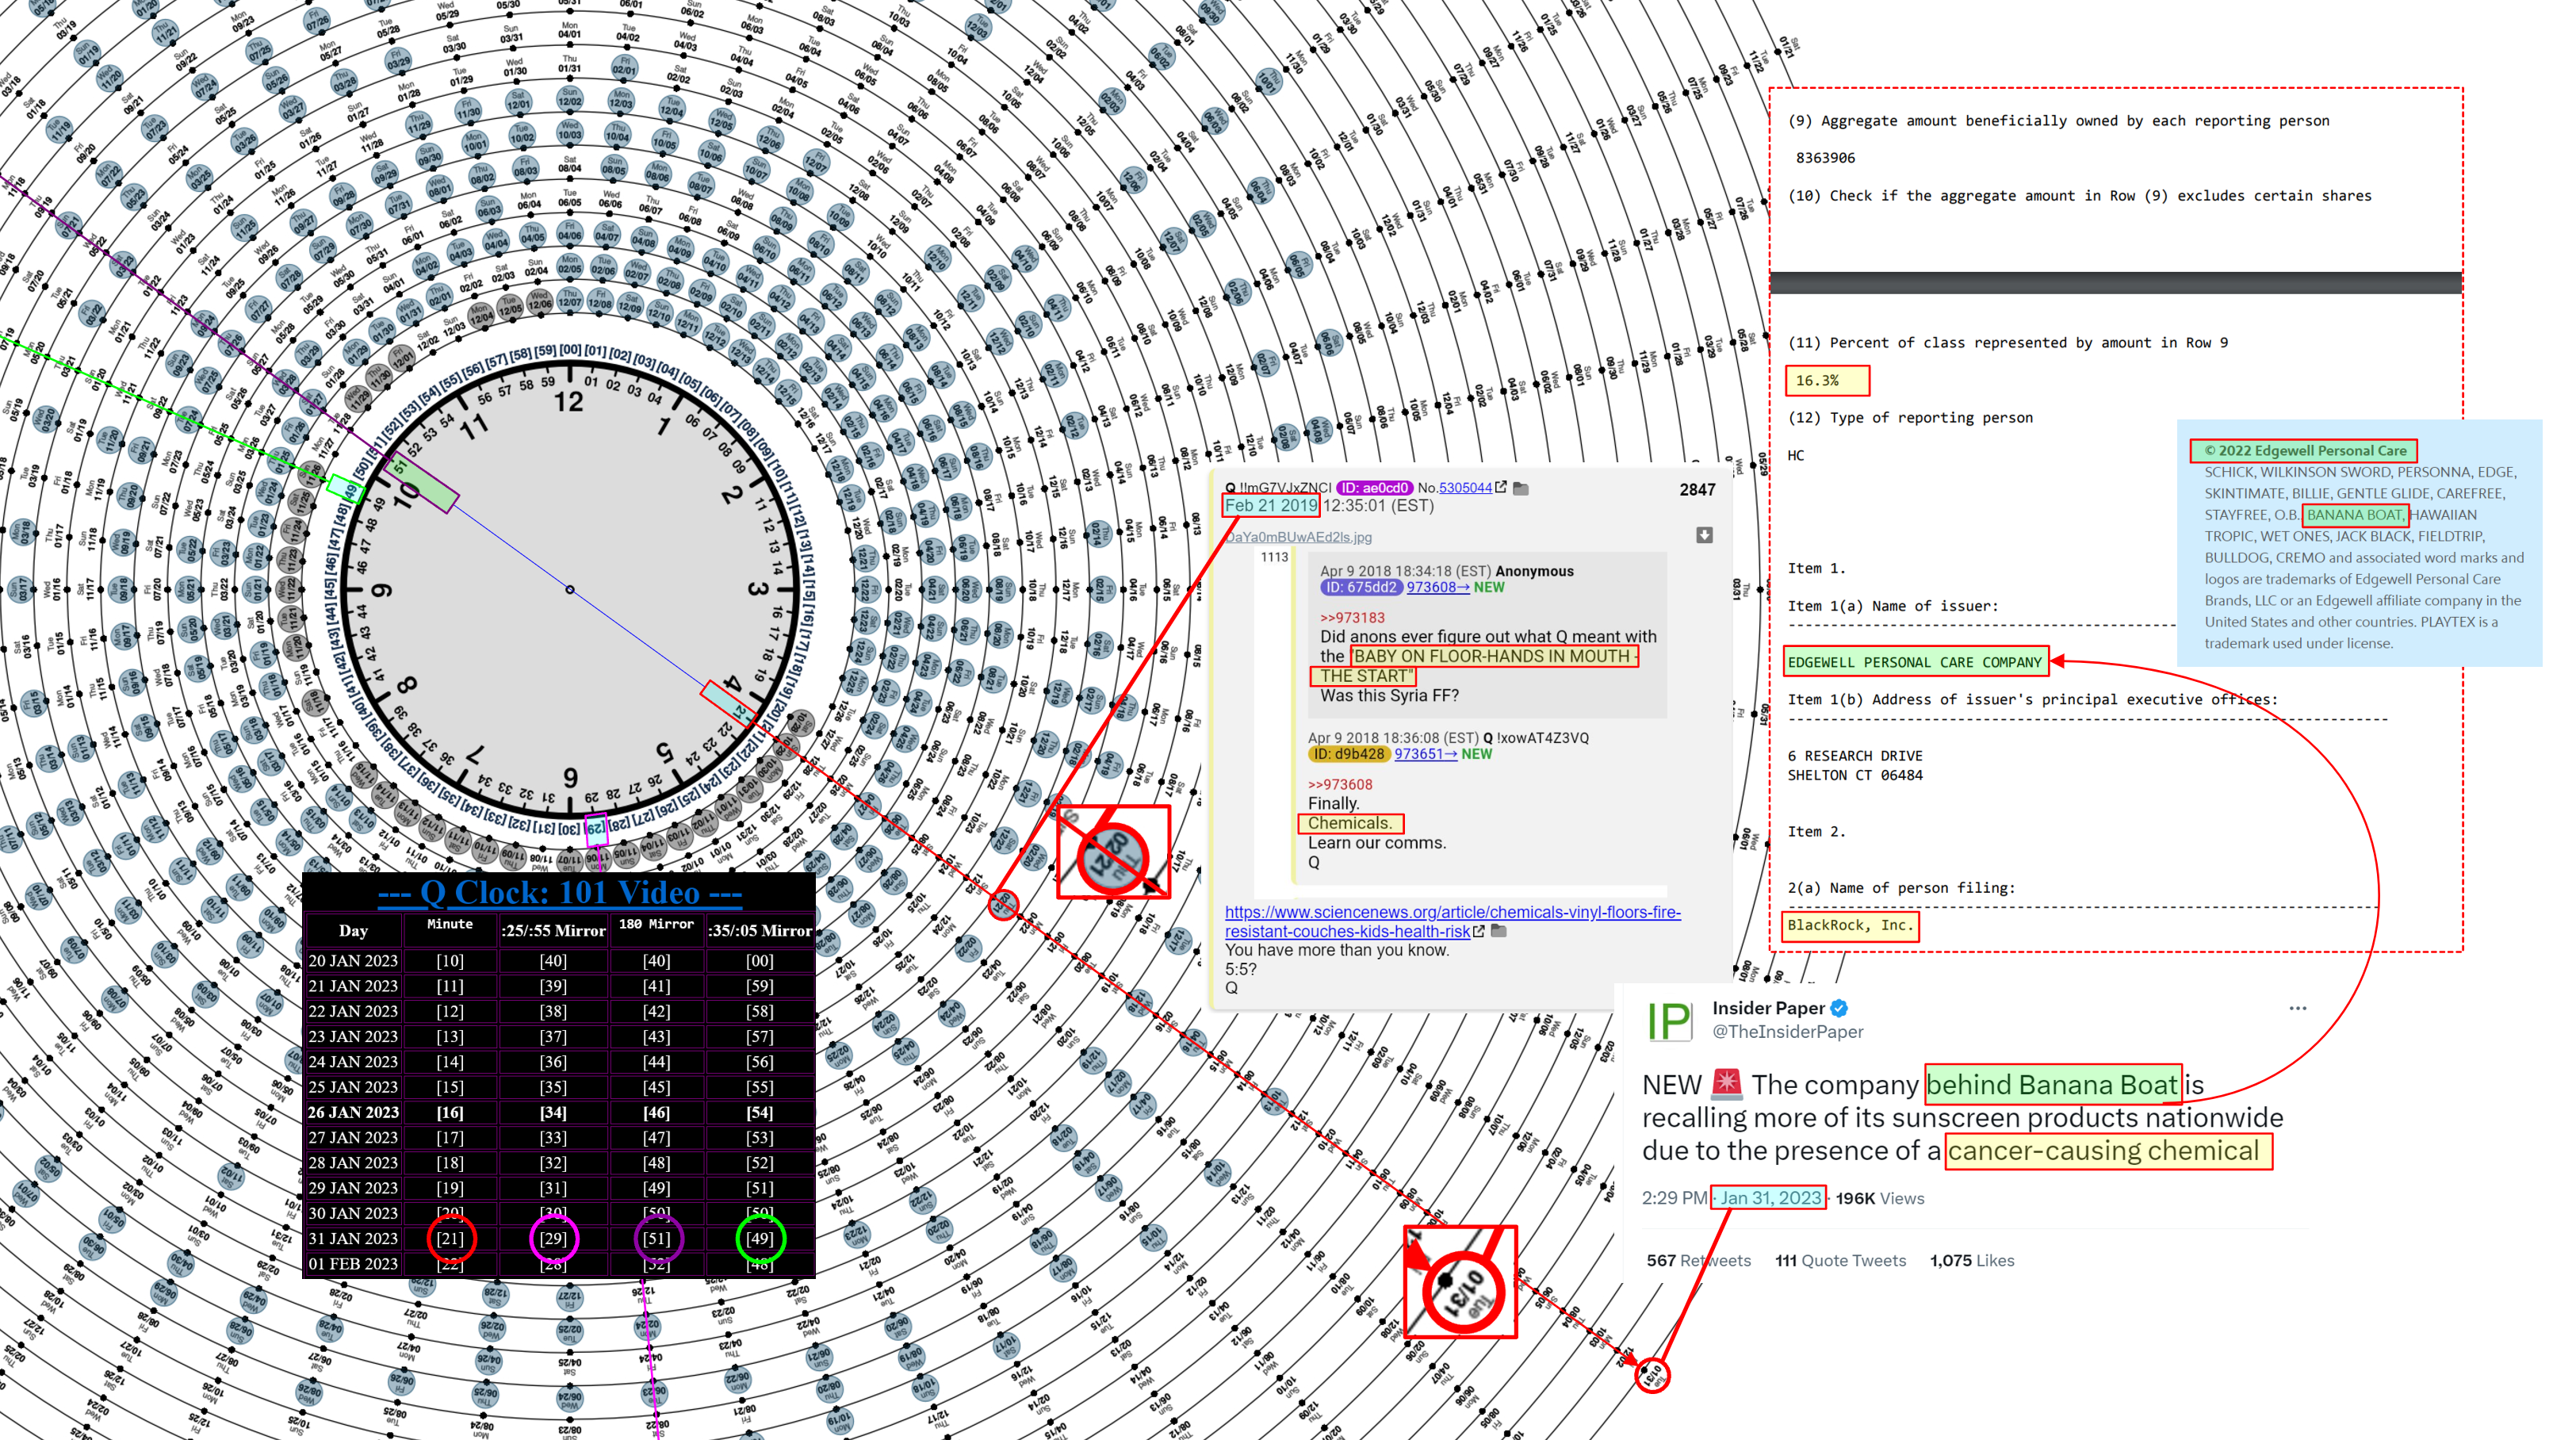Open the 1,075 Likes list
Viewport: 2576px width, 1440px height.
pos(1971,1260)
